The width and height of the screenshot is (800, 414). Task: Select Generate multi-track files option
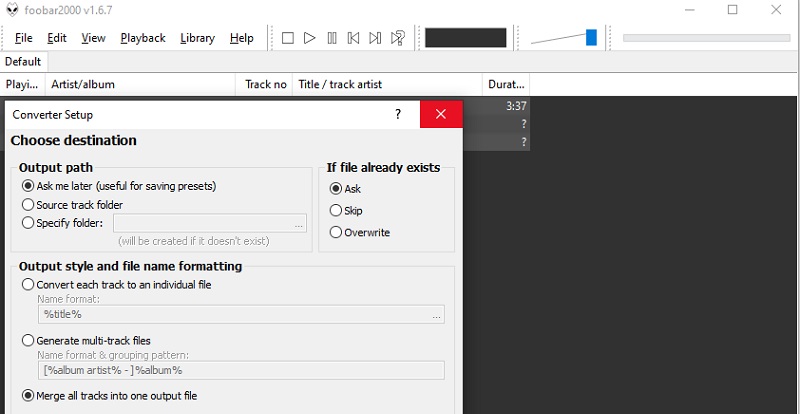tap(27, 340)
